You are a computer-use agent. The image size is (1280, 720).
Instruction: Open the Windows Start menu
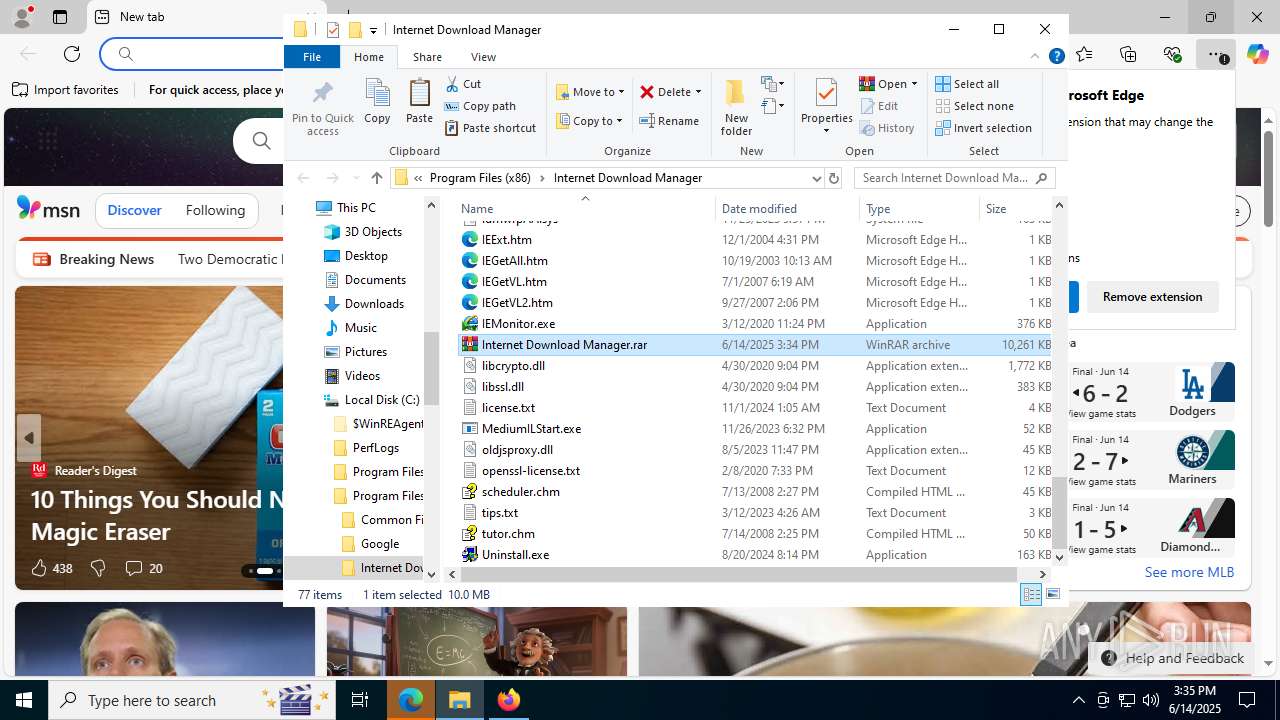pyautogui.click(x=24, y=700)
